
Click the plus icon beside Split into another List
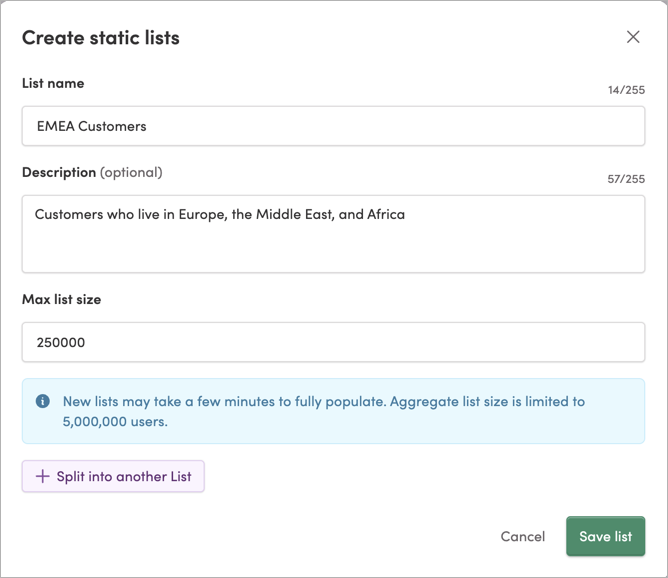click(42, 477)
